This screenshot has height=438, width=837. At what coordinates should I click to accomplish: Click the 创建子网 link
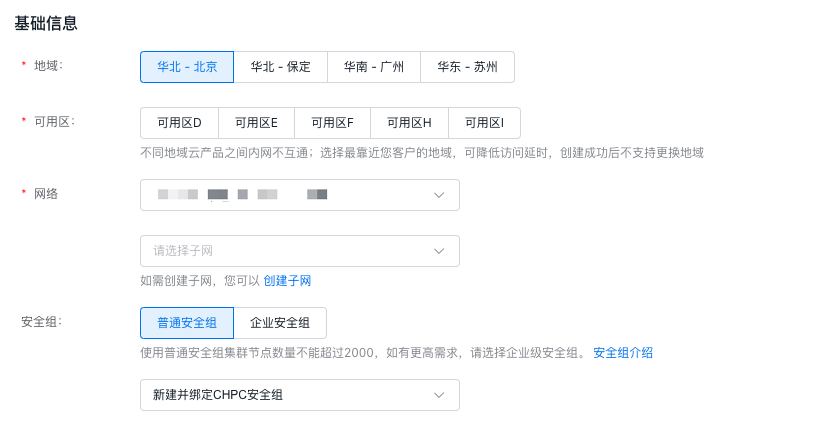point(287,281)
